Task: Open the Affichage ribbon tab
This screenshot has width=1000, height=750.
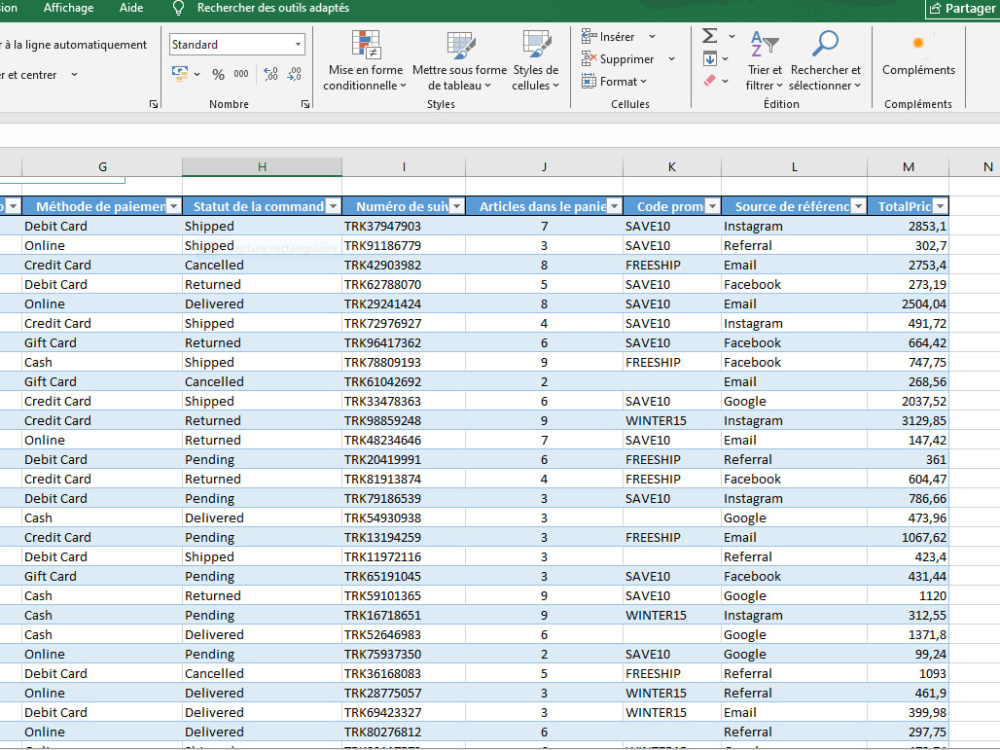Action: pos(68,8)
